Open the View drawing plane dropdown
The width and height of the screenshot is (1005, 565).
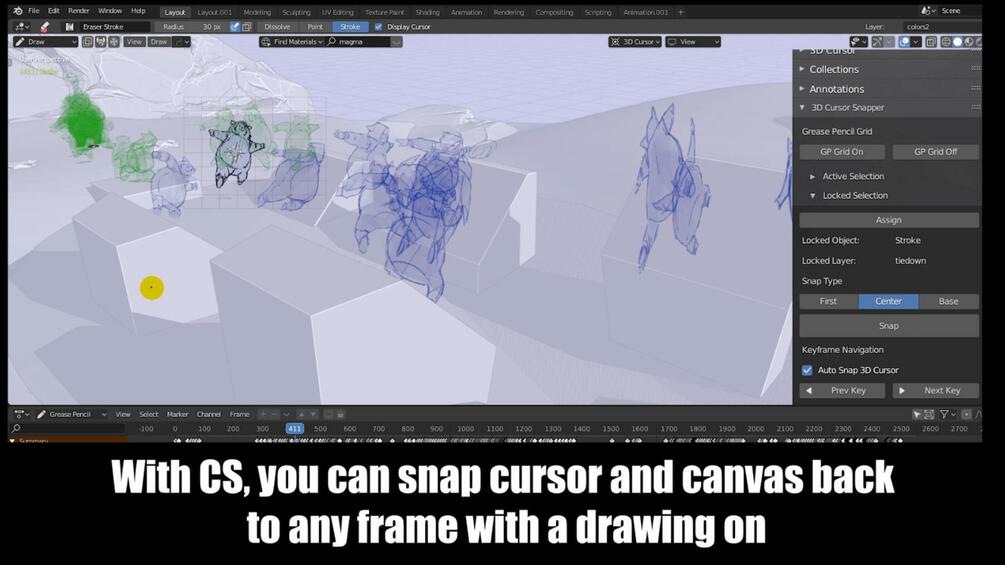(x=694, y=42)
